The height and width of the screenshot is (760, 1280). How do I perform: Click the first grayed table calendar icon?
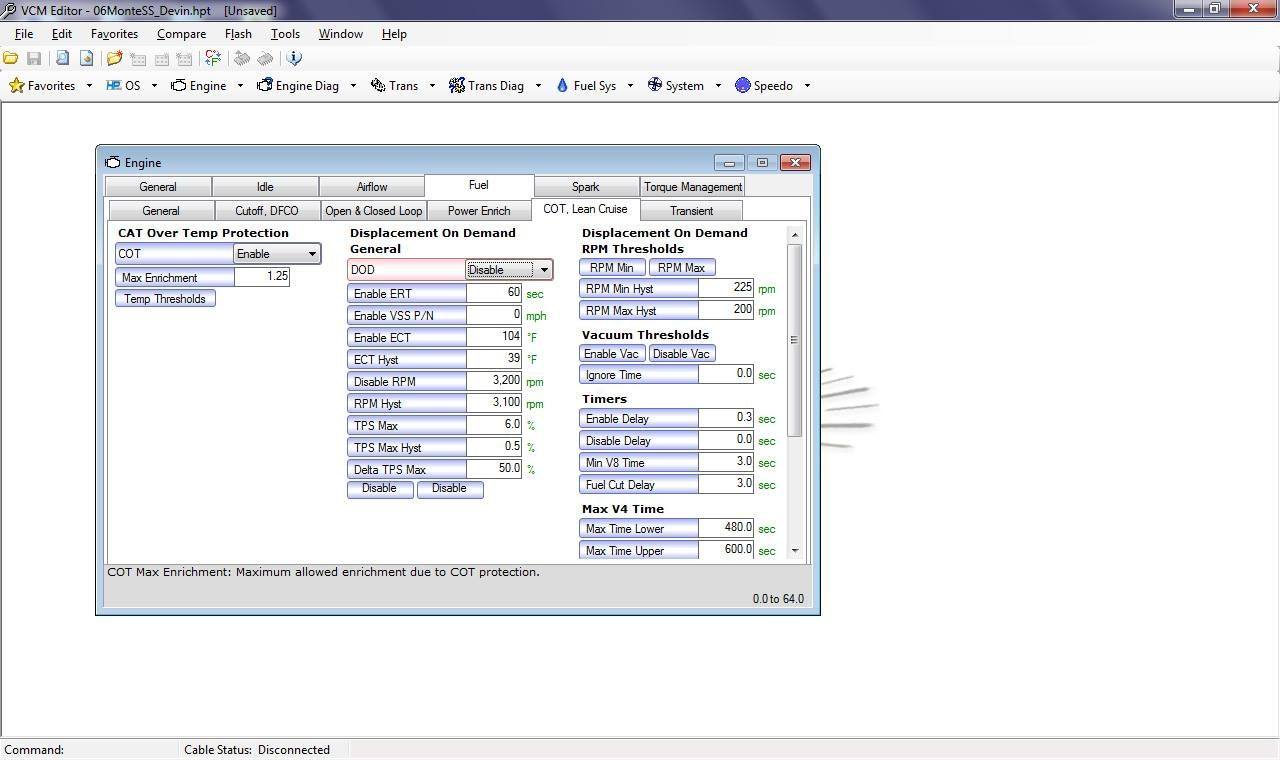coord(138,58)
